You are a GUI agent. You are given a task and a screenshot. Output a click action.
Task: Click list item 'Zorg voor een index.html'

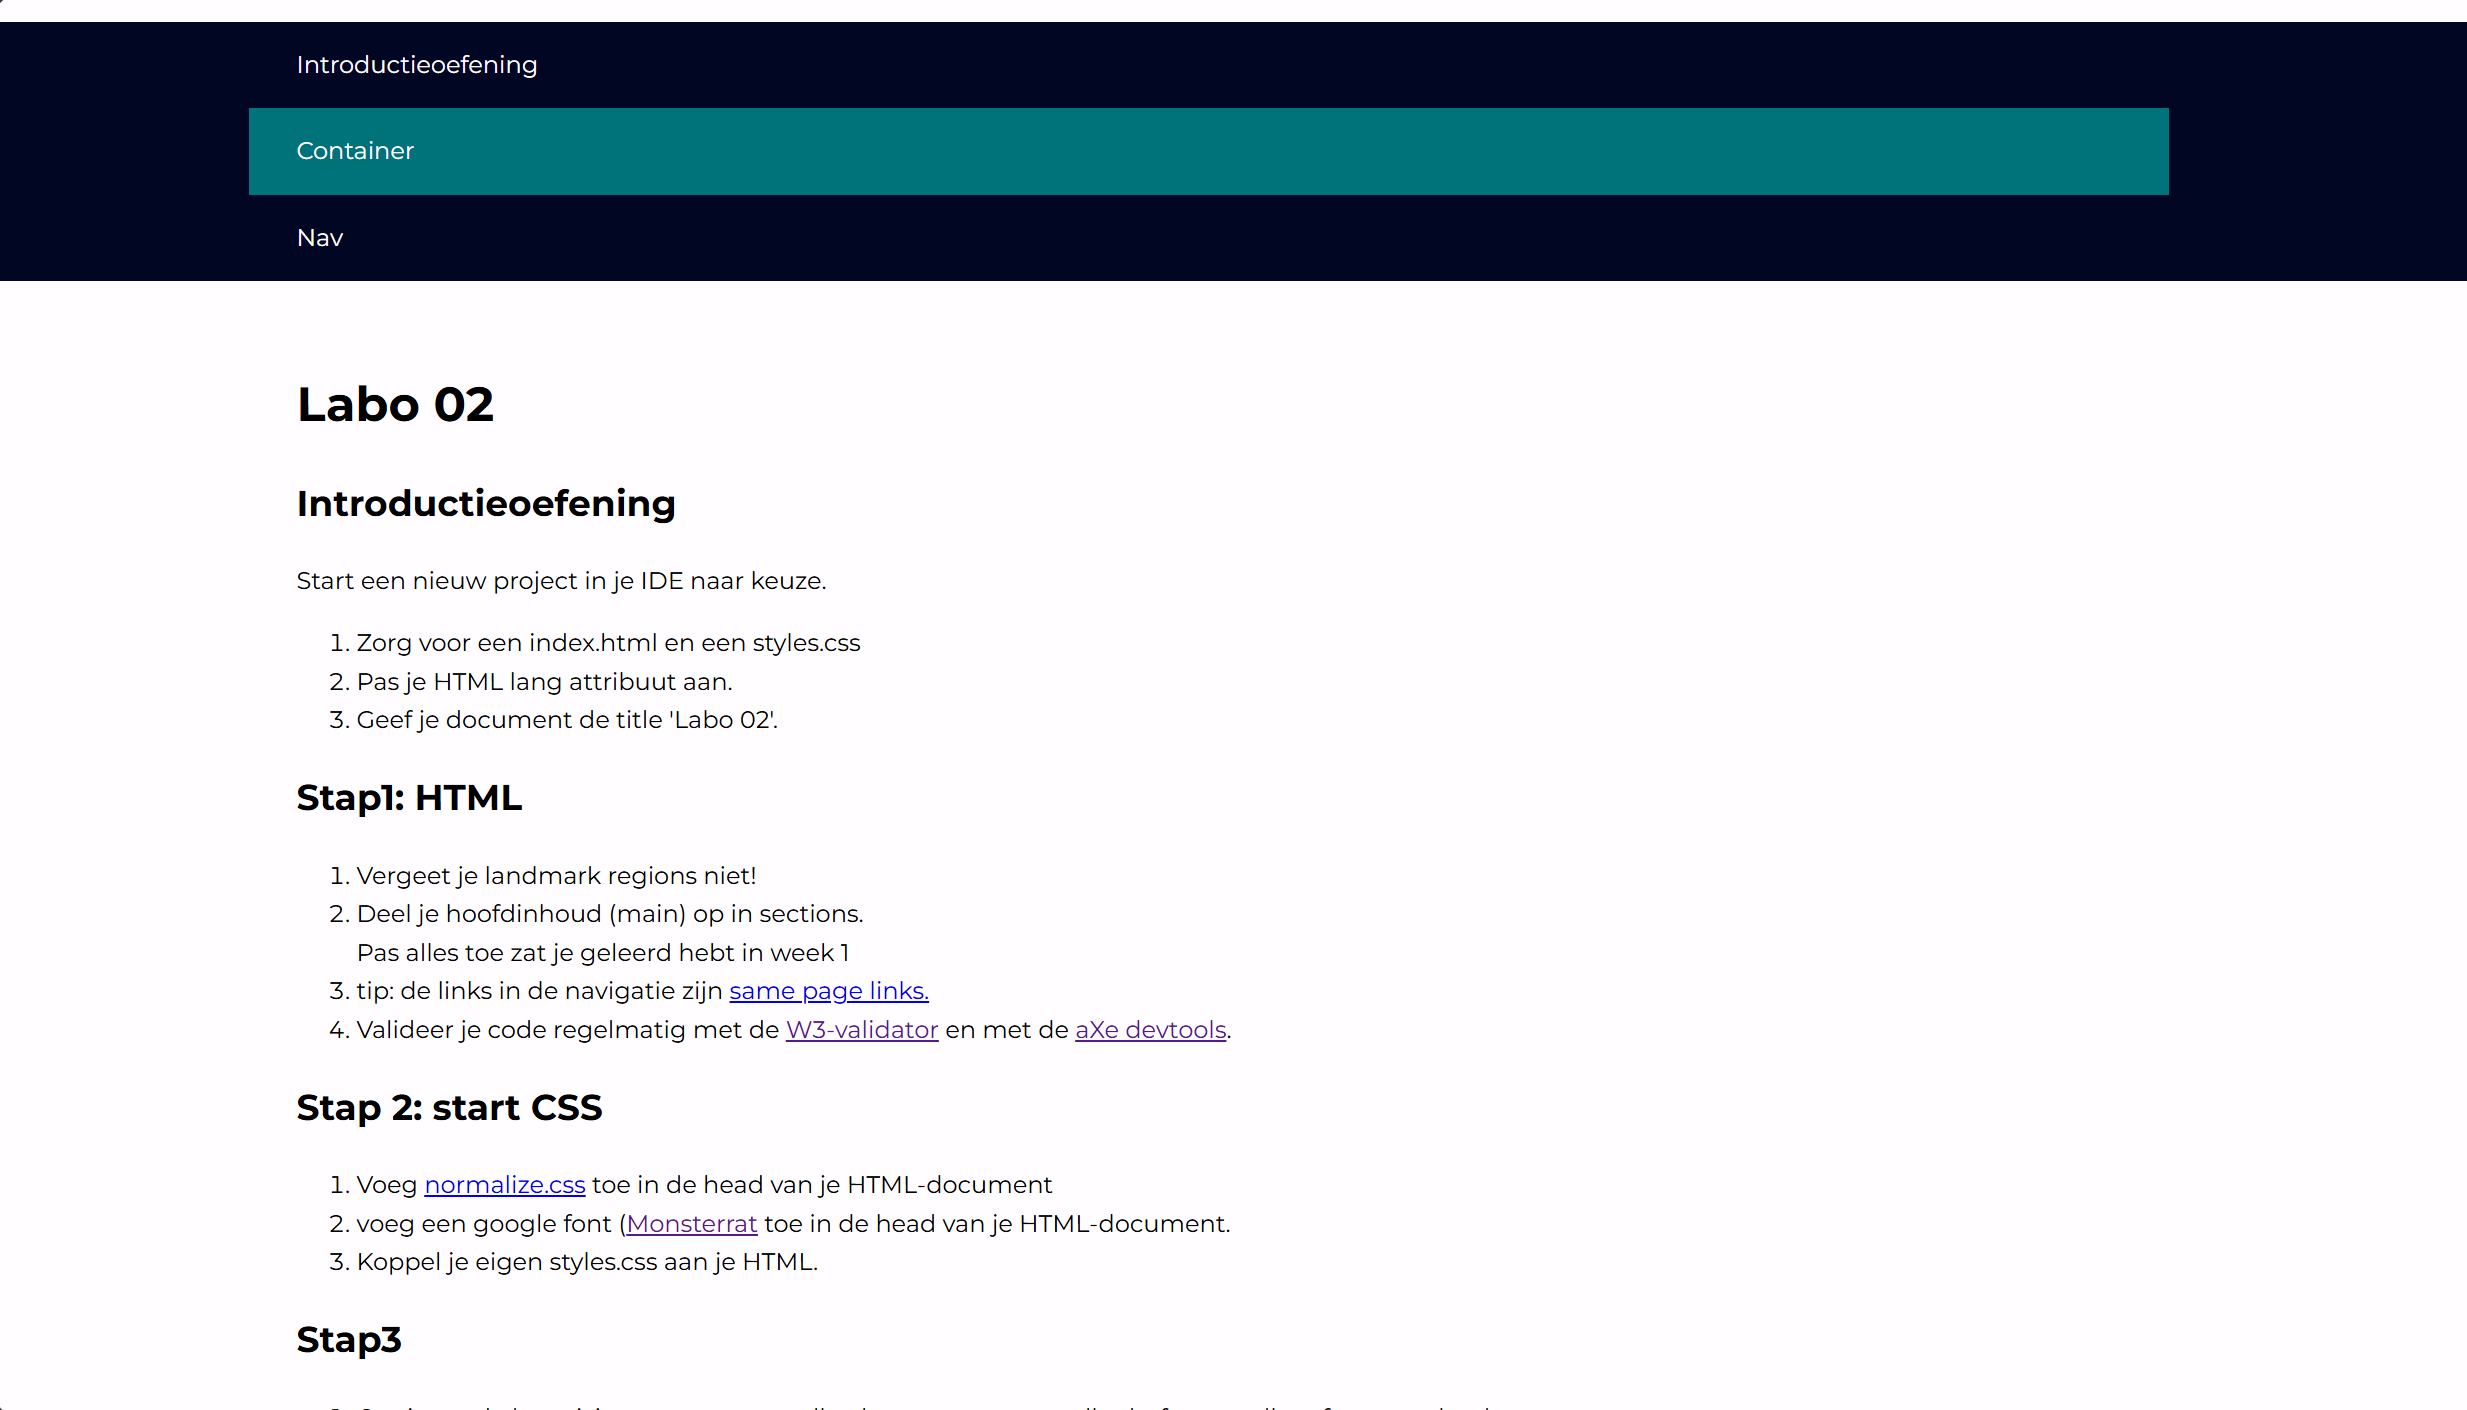608,643
